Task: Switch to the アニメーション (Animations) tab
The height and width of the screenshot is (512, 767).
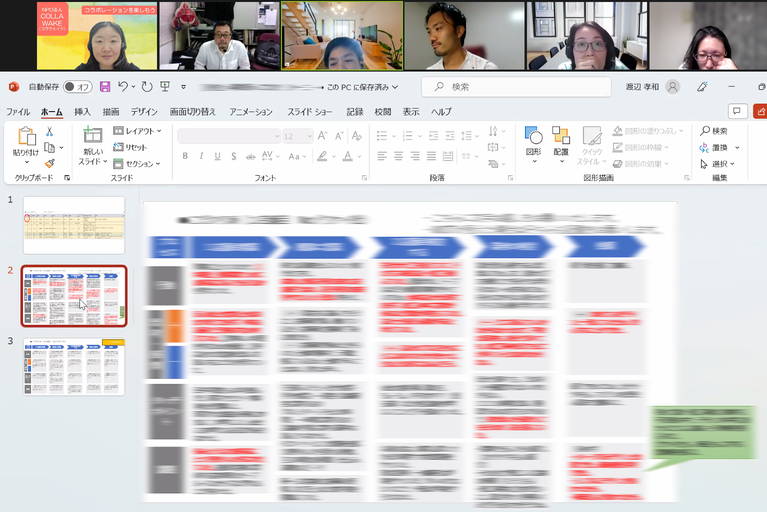Action: click(x=251, y=112)
